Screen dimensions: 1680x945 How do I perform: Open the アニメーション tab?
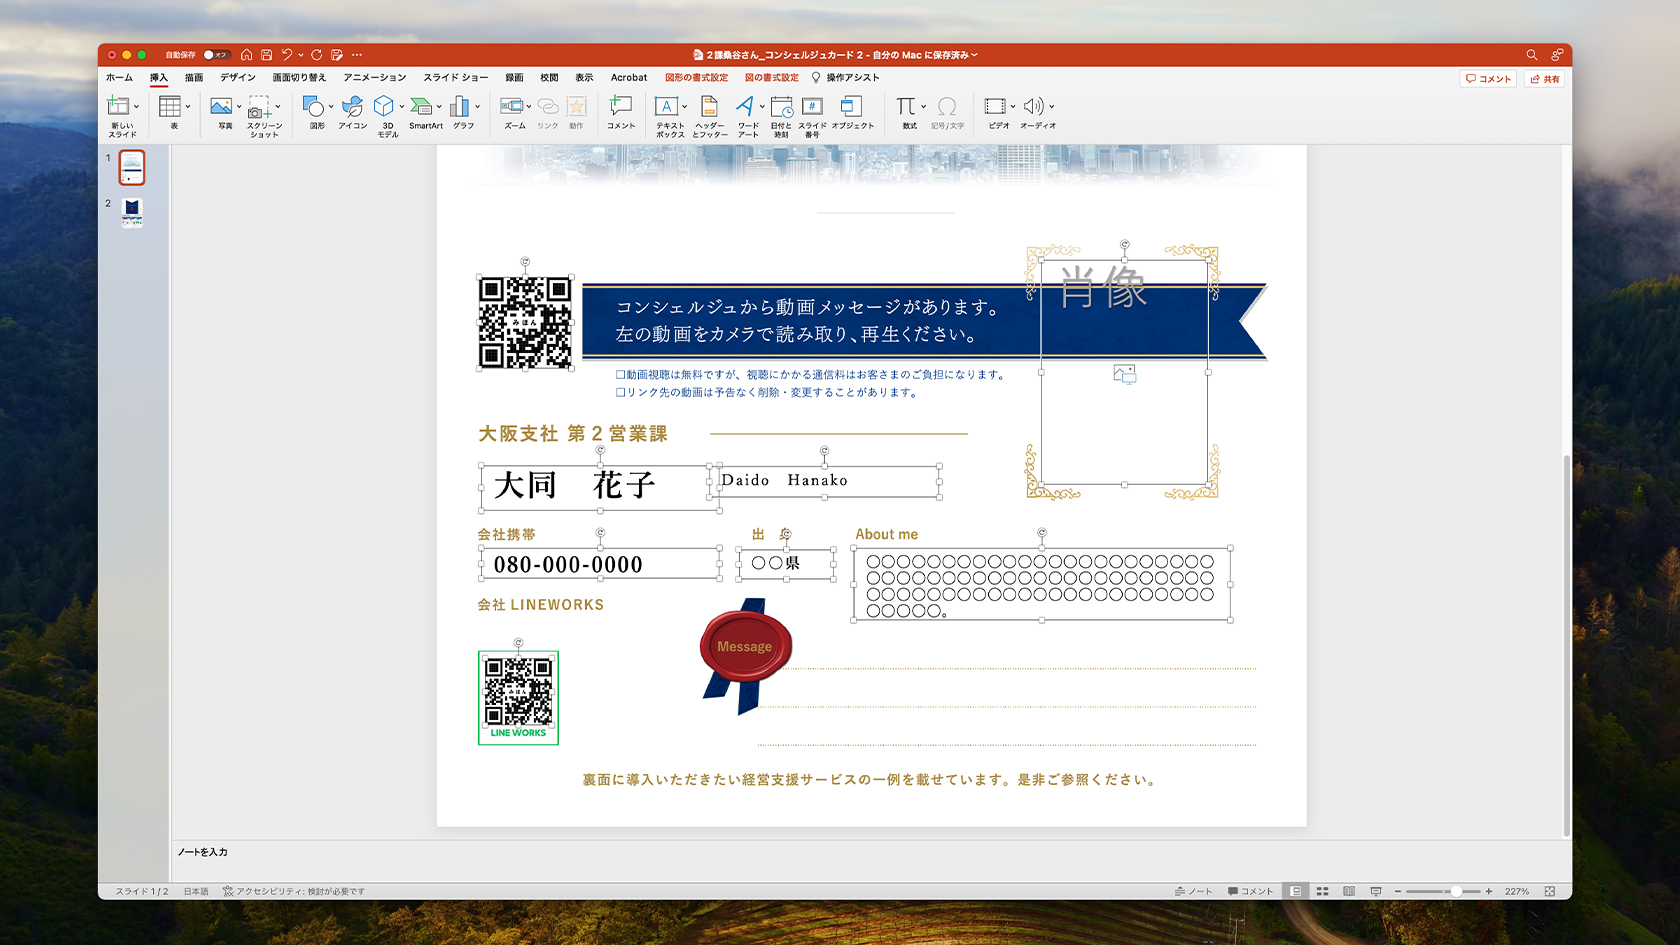[x=375, y=77]
